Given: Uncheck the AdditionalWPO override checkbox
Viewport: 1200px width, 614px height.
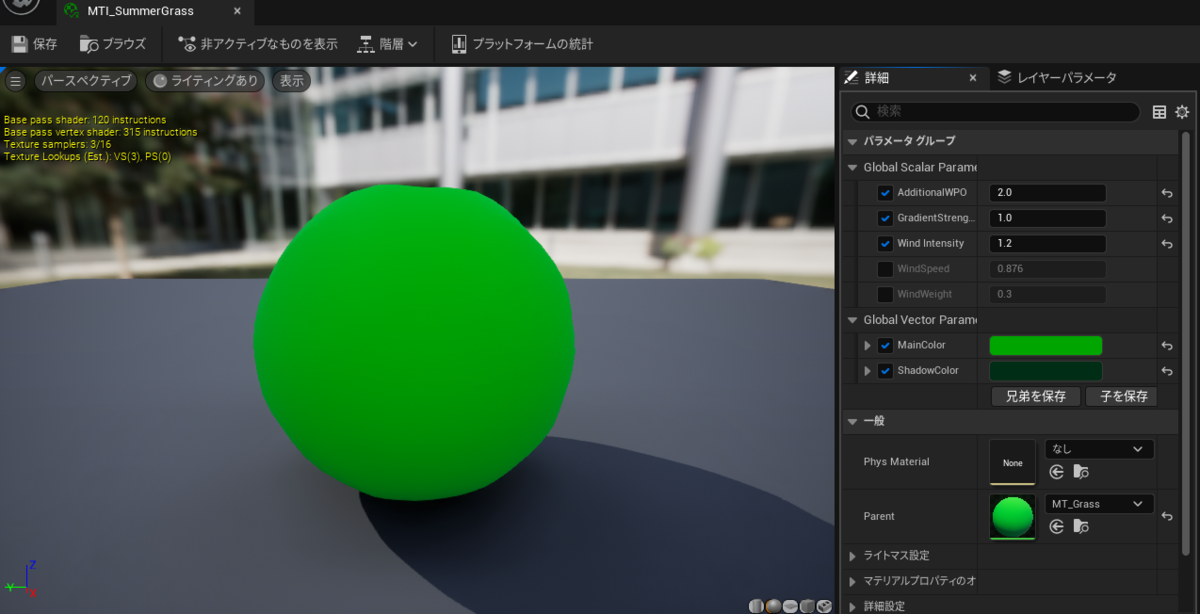Looking at the screenshot, I should coord(885,193).
